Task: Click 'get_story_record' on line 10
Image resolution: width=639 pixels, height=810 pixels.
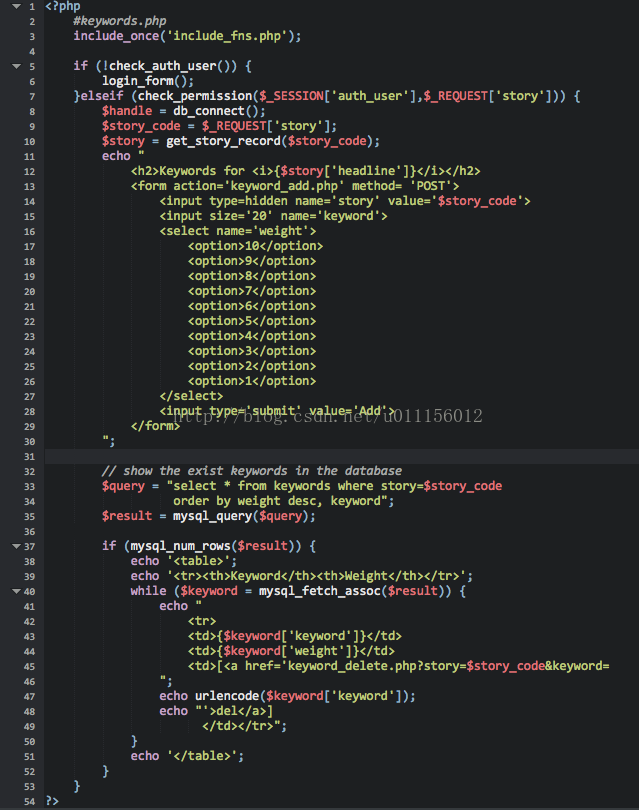Action: coord(223,141)
